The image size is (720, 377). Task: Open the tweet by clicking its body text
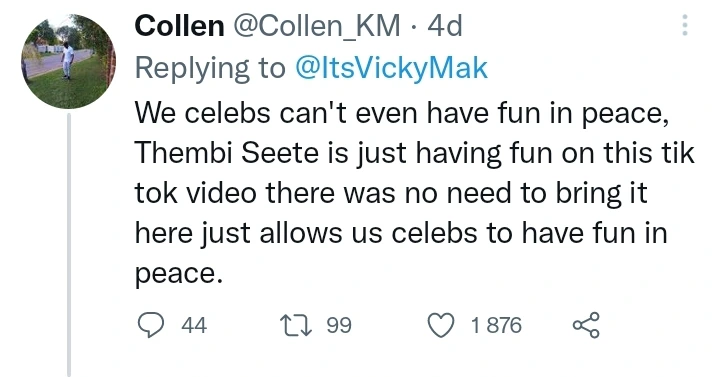tap(413, 193)
